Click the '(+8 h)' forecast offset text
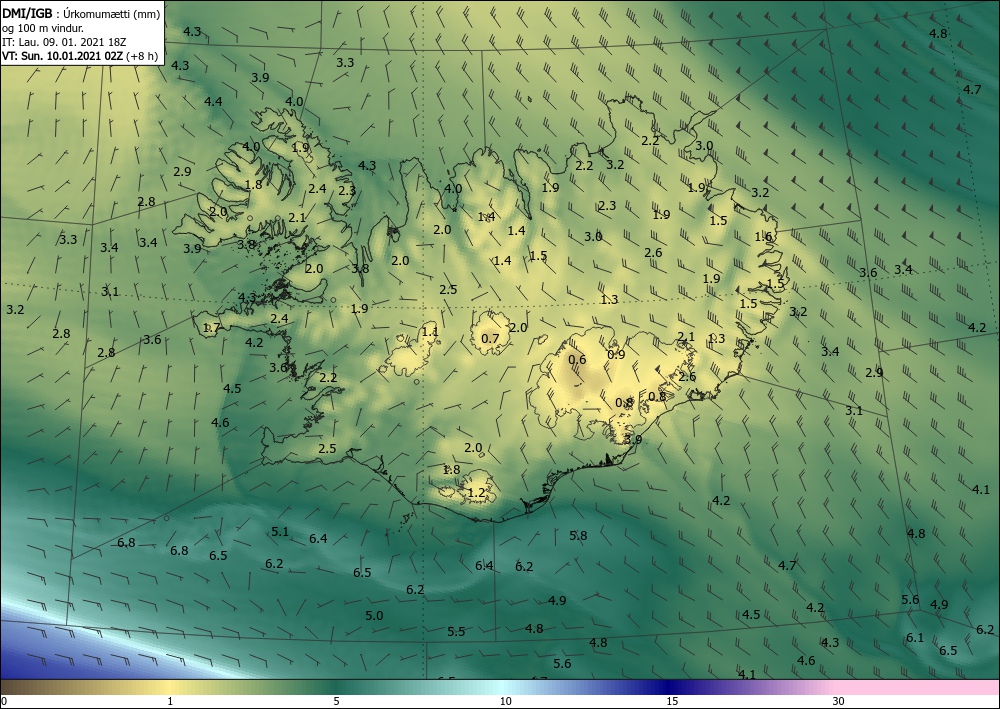Viewport: 1000px width, 709px height. click(x=142, y=56)
